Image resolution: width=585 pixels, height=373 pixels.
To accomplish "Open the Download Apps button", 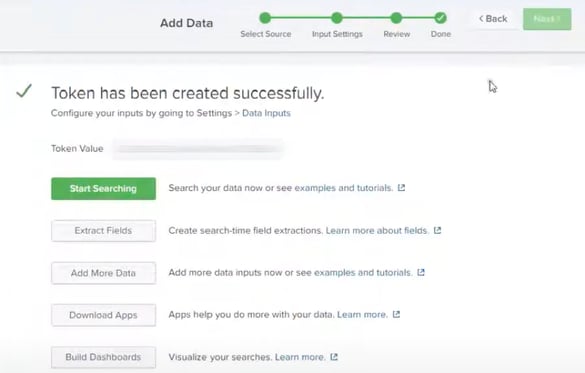I will click(x=103, y=315).
